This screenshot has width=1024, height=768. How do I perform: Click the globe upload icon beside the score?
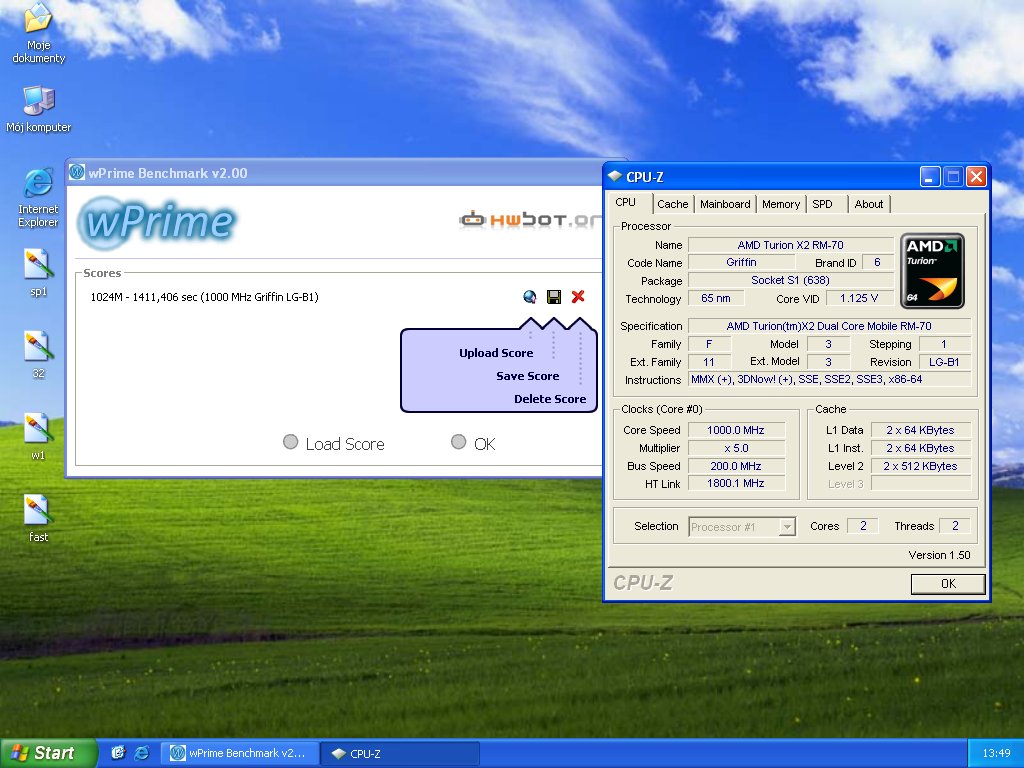pyautogui.click(x=530, y=297)
